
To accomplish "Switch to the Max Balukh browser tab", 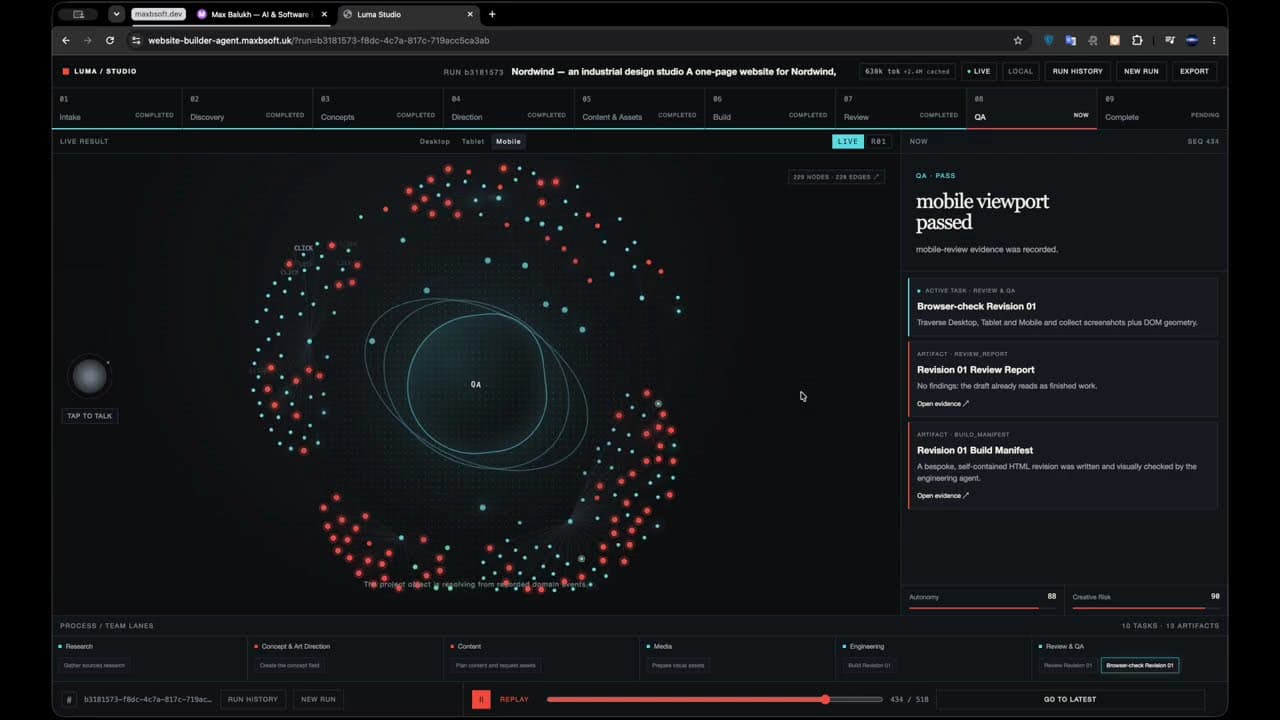I will coord(262,14).
